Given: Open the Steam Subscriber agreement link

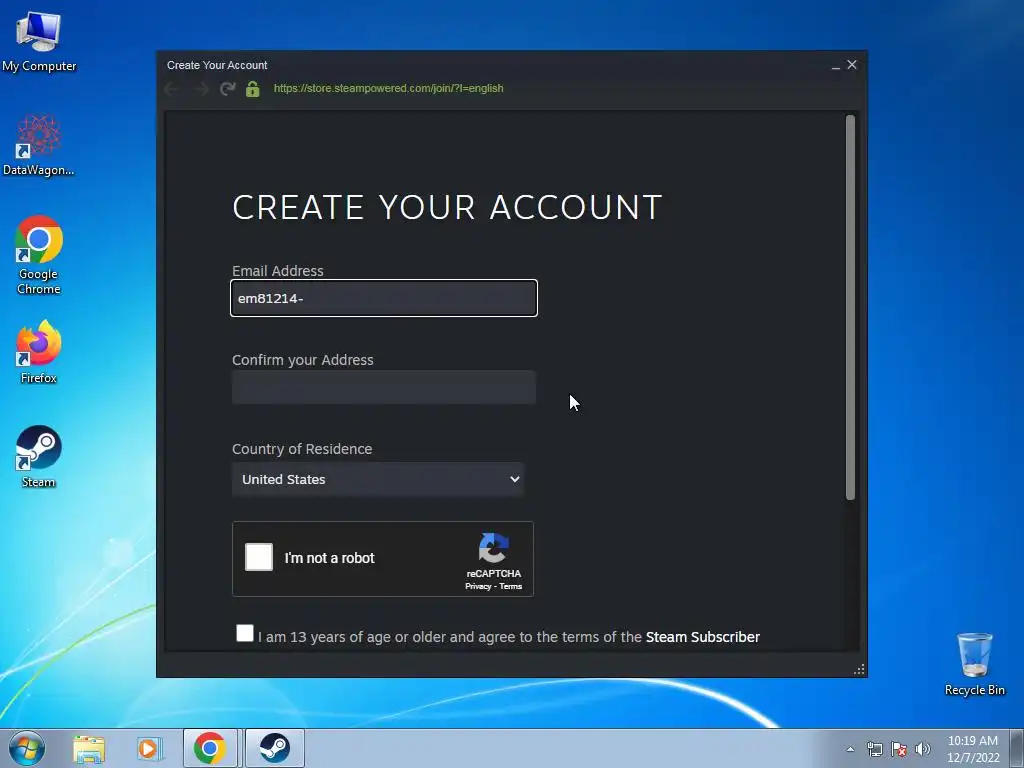Looking at the screenshot, I should click(x=703, y=637).
